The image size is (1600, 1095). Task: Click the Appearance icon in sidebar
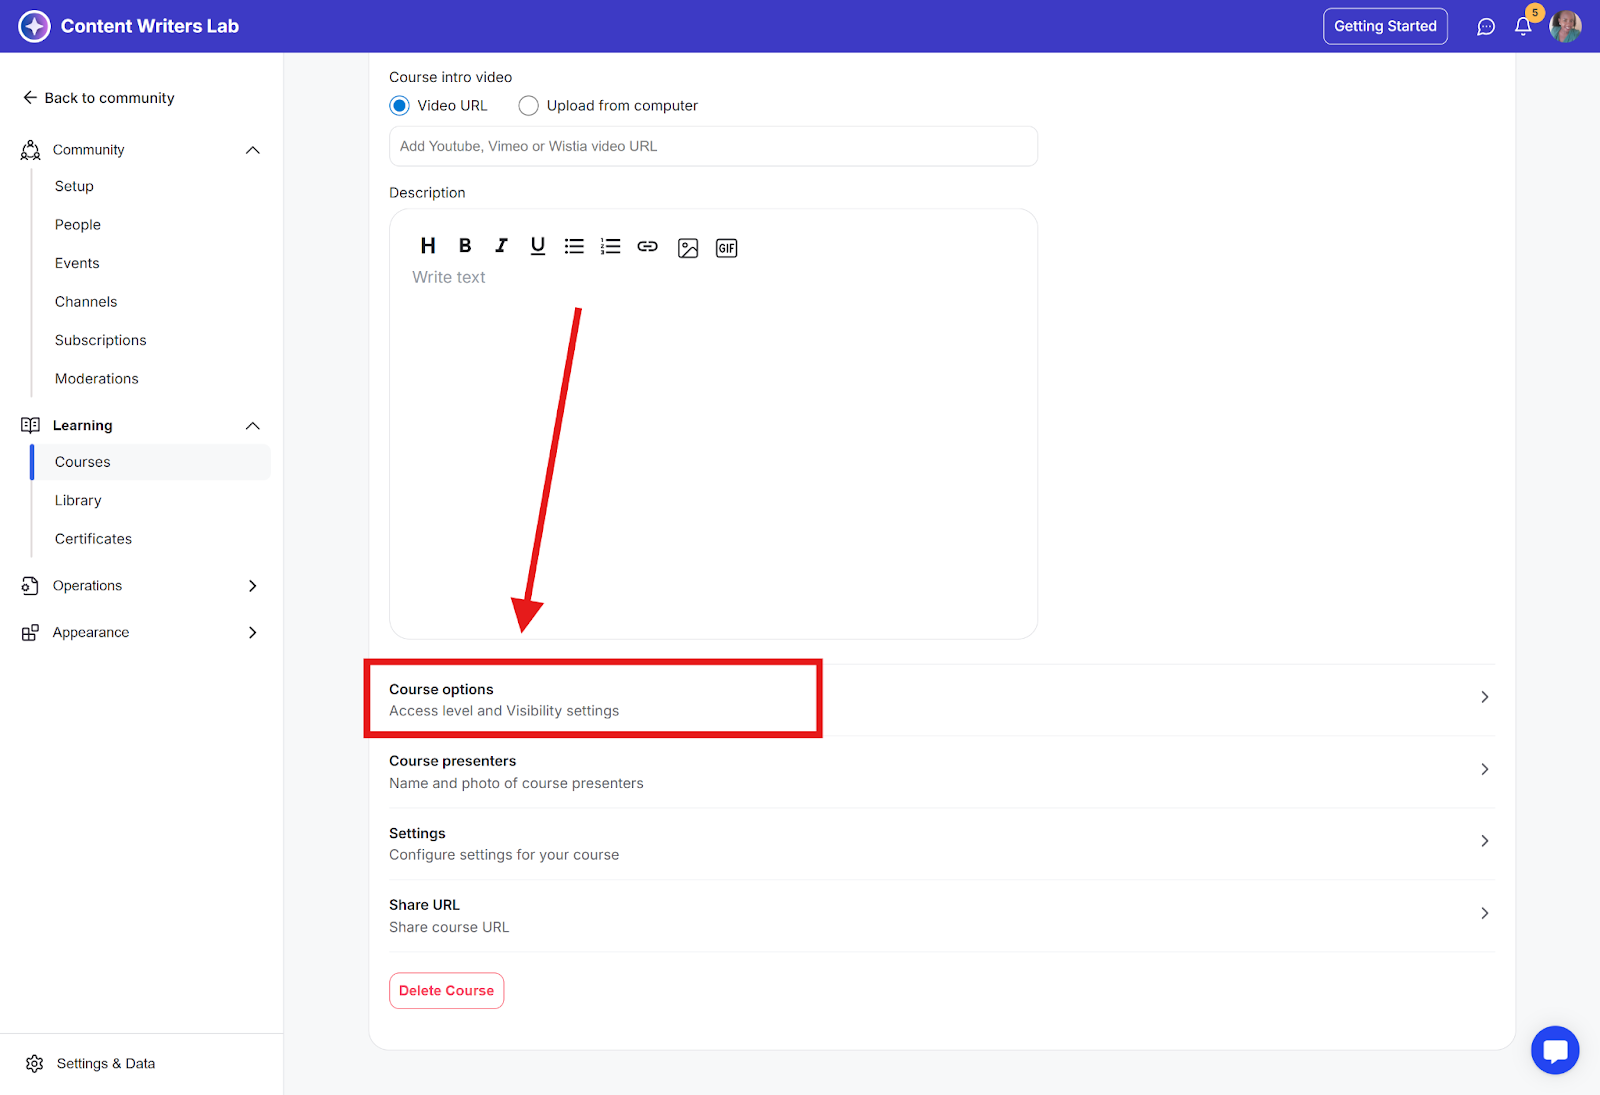tap(30, 633)
